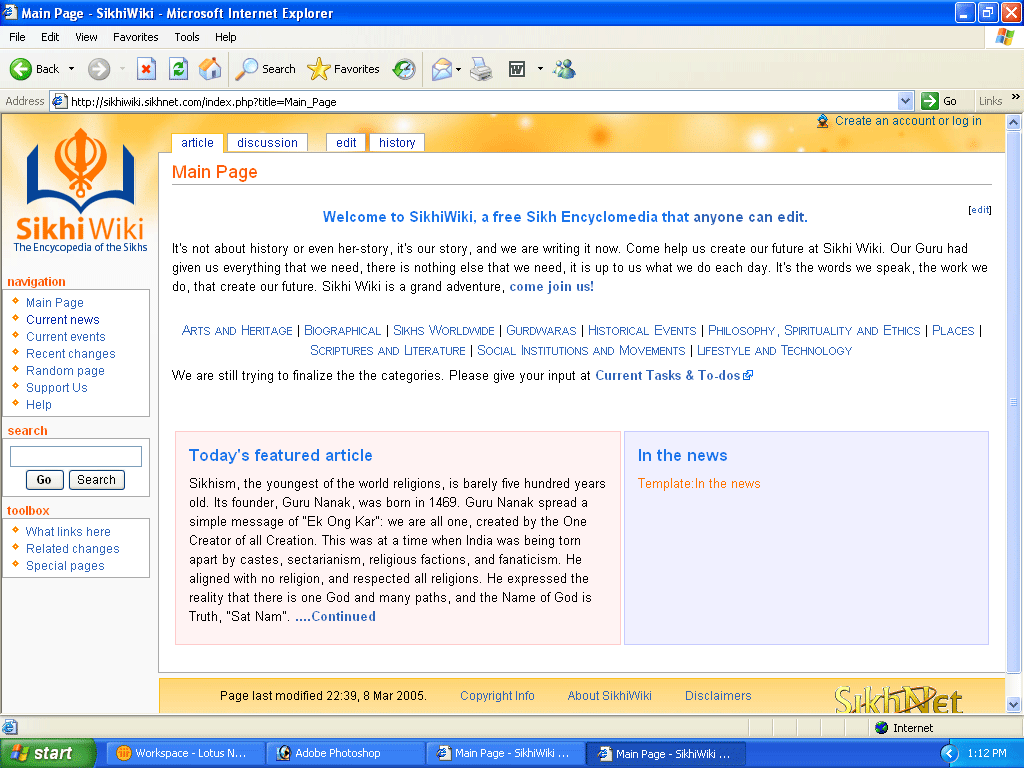Open the Help menu

point(225,37)
